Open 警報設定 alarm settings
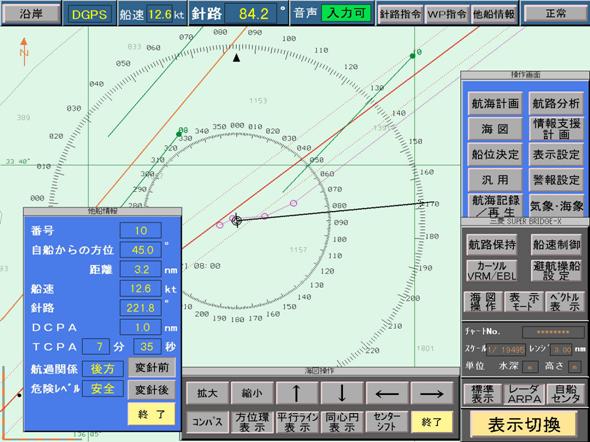The width and height of the screenshot is (590, 442). pyautogui.click(x=556, y=180)
